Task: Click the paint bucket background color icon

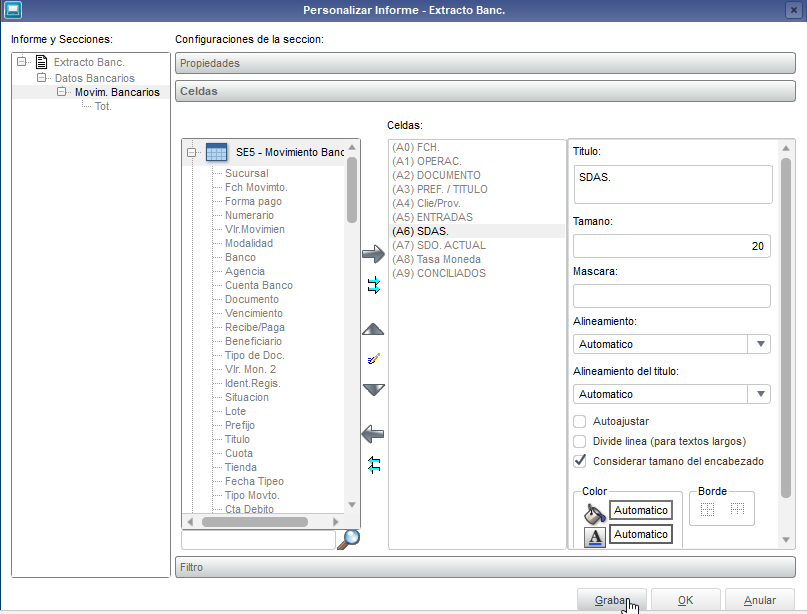Action: [594, 513]
